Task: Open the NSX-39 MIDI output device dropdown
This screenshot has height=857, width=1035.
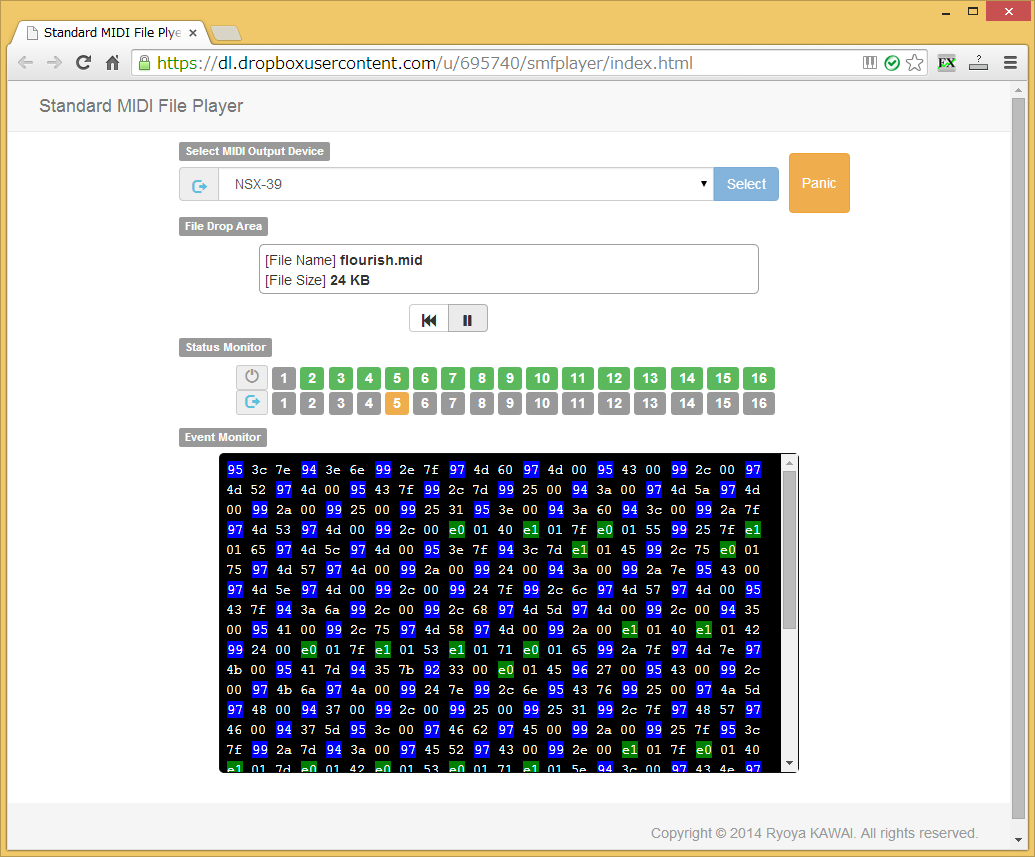Action: 466,184
